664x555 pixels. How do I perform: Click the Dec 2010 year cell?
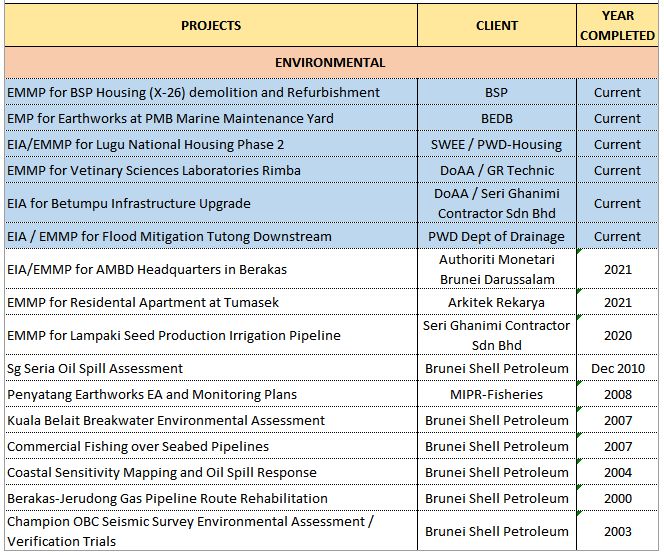click(x=617, y=368)
